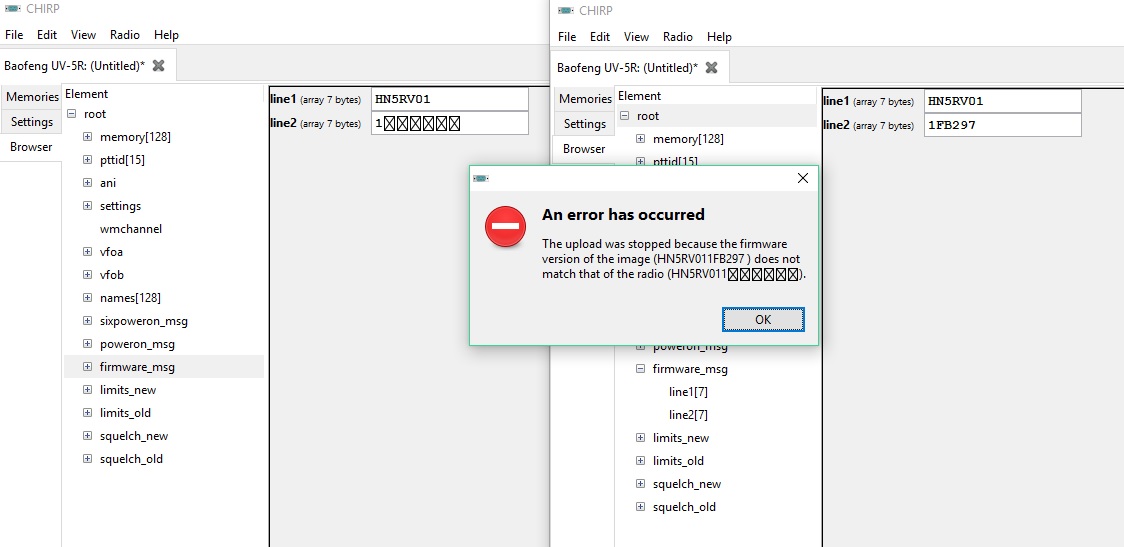The image size is (1124, 547).
Task: Expand limits_new in left window
Action: (87, 390)
